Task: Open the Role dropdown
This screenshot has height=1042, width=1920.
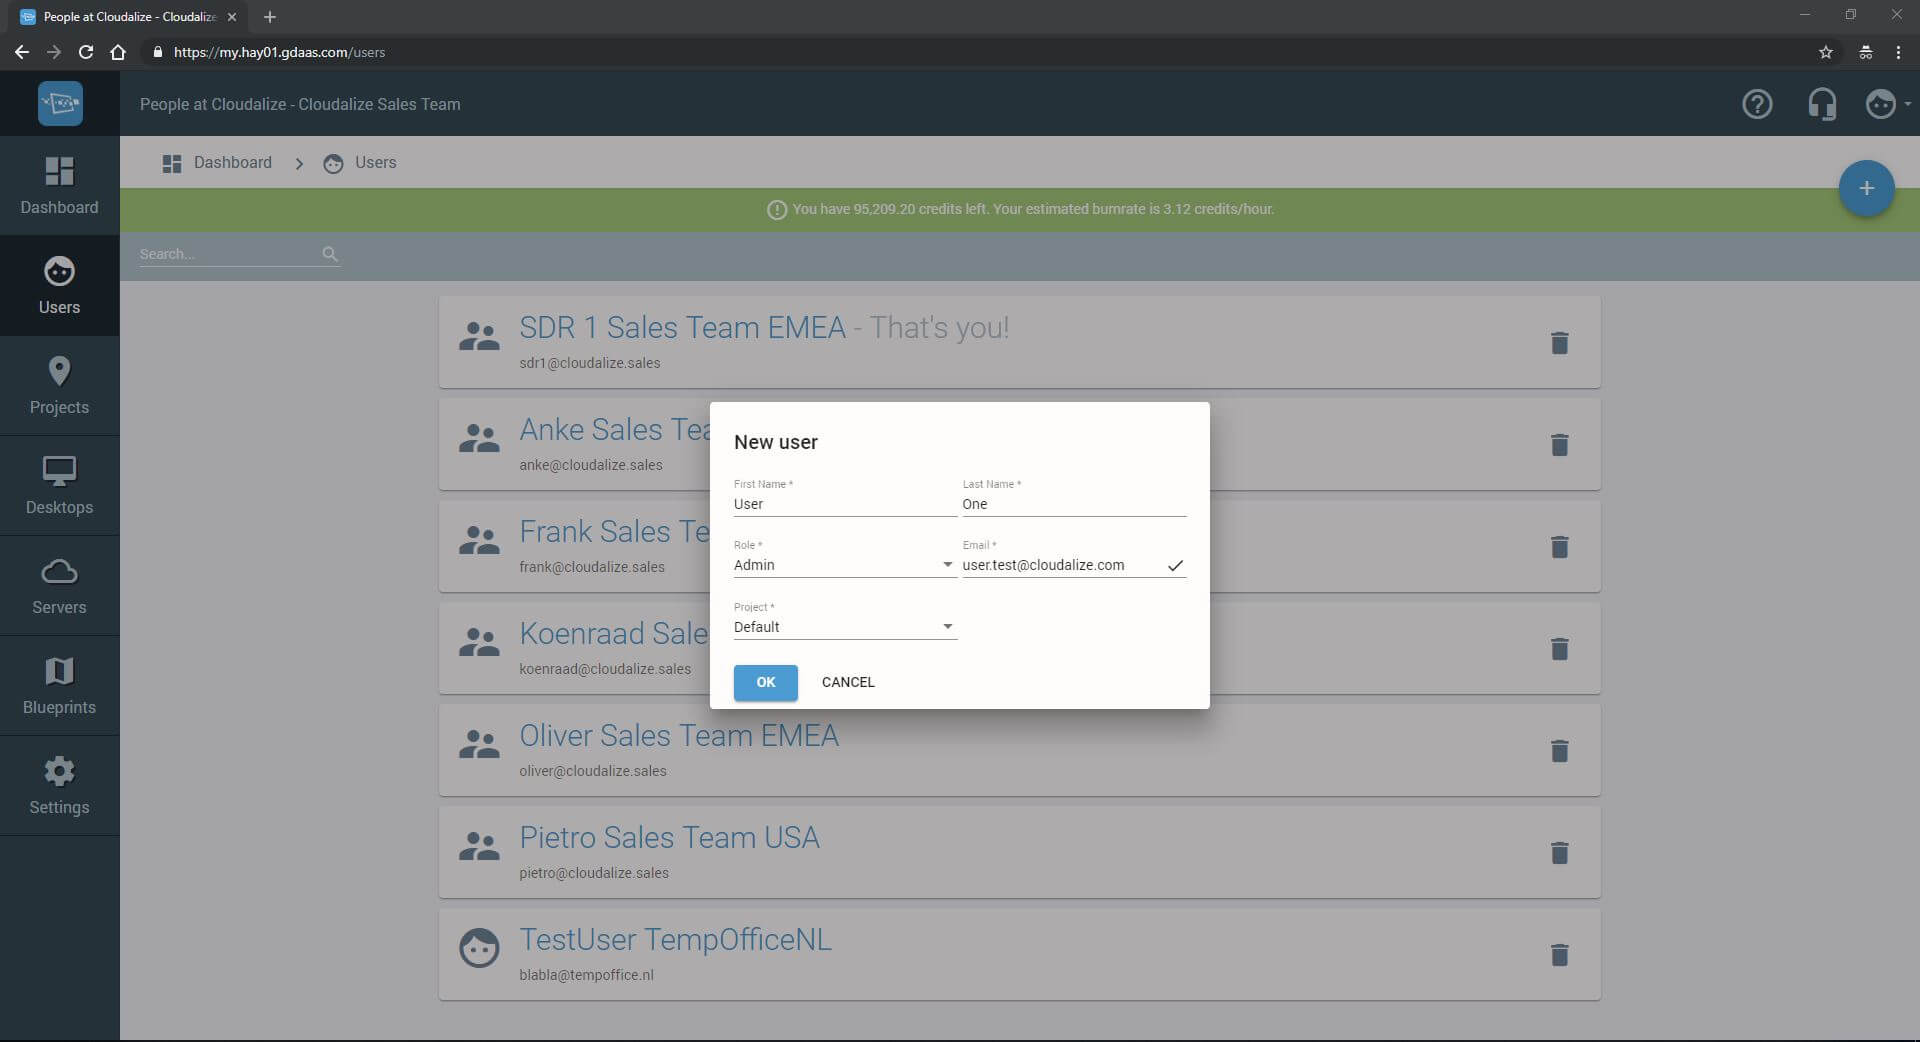Action: tap(845, 565)
